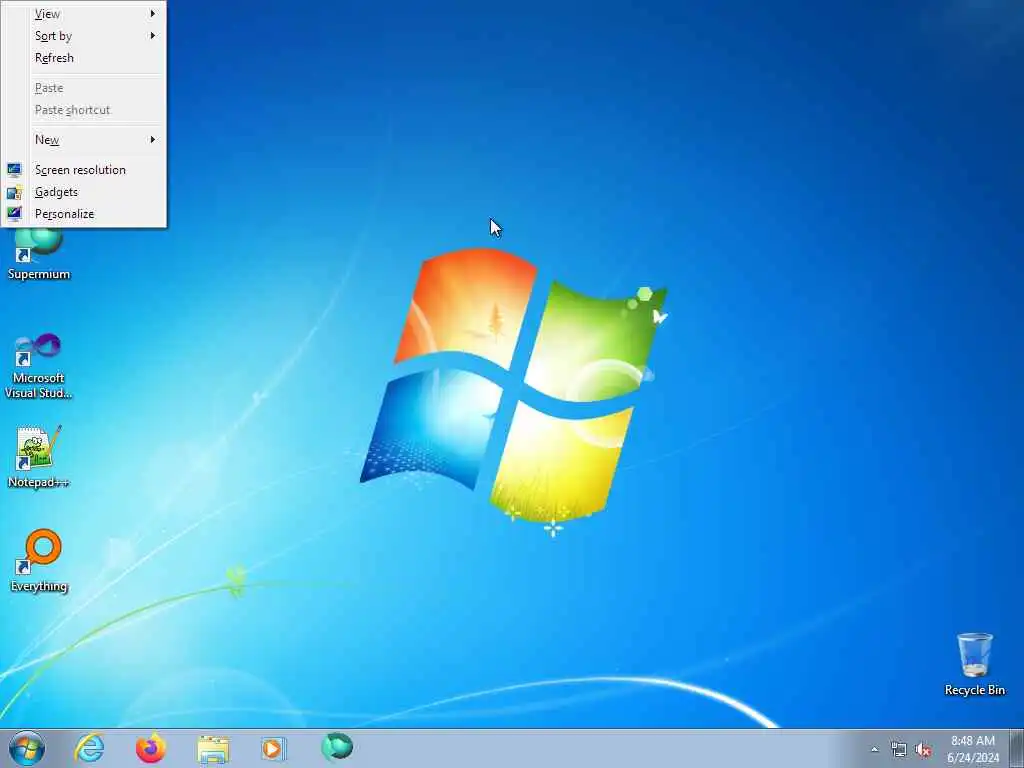Launch Internet Explorer from the taskbar
Image resolution: width=1024 pixels, height=768 pixels.
[89, 748]
